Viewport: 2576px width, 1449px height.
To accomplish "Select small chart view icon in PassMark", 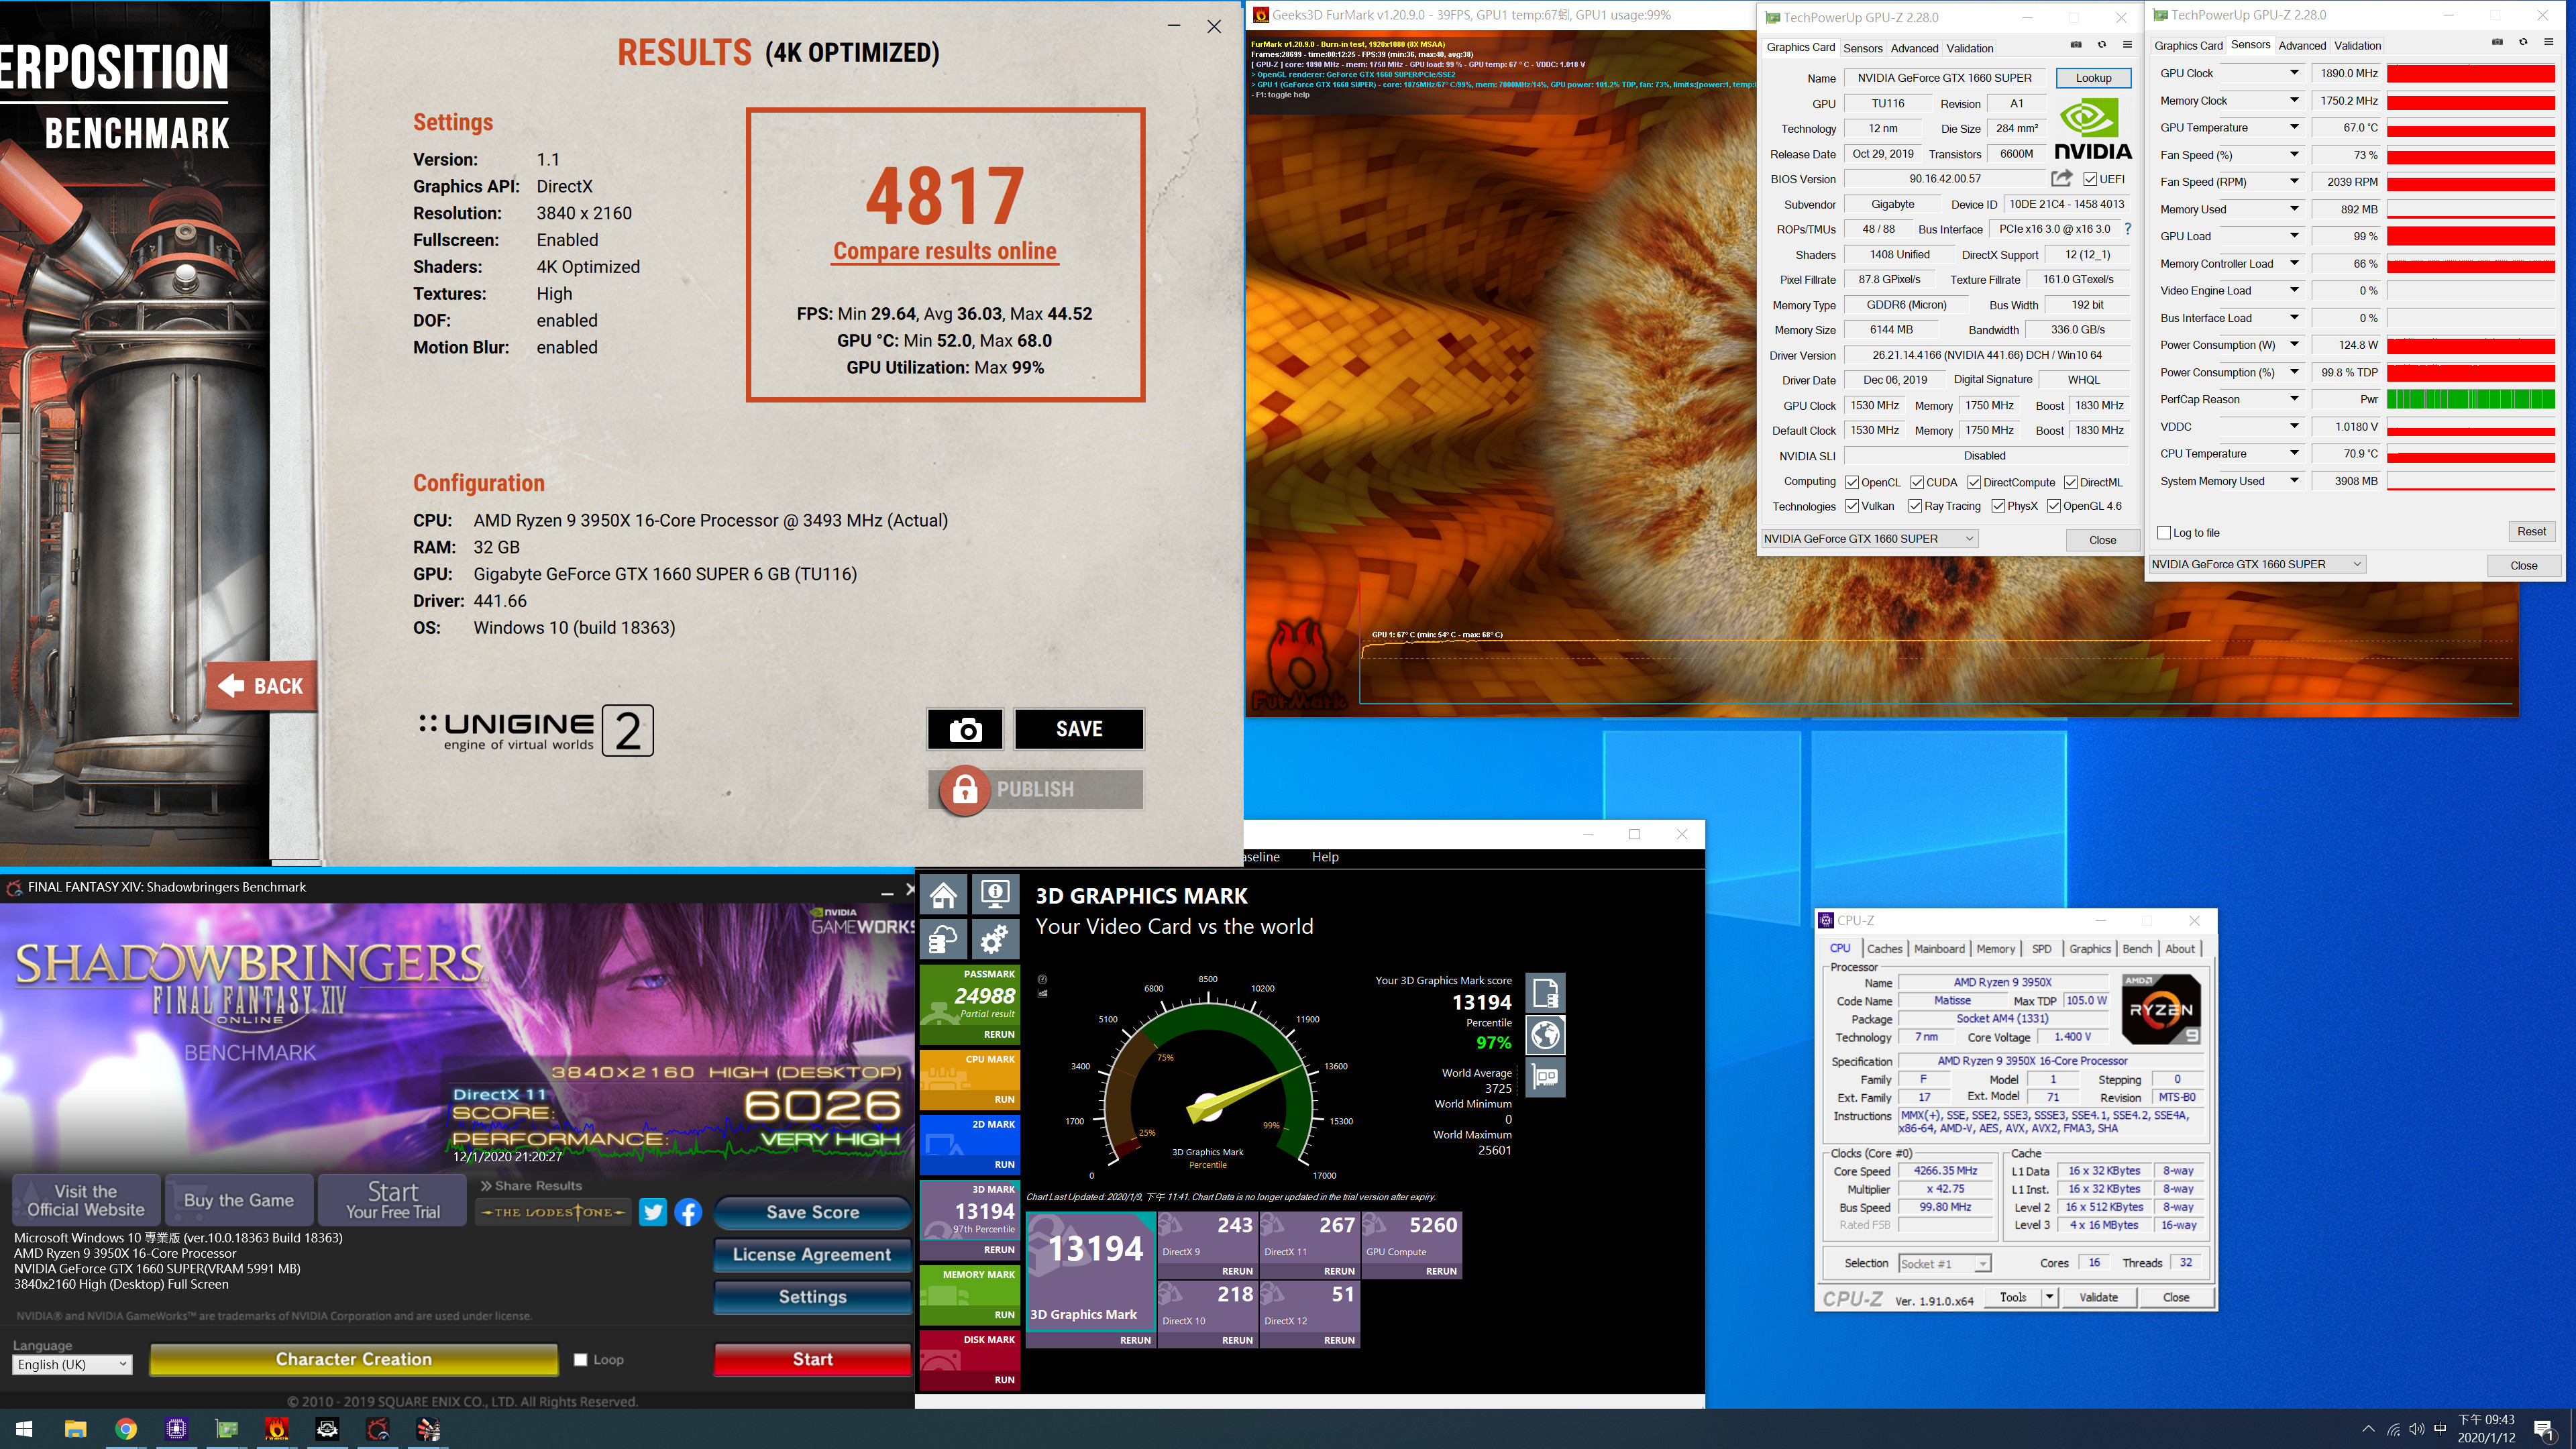I will pyautogui.click(x=1042, y=993).
